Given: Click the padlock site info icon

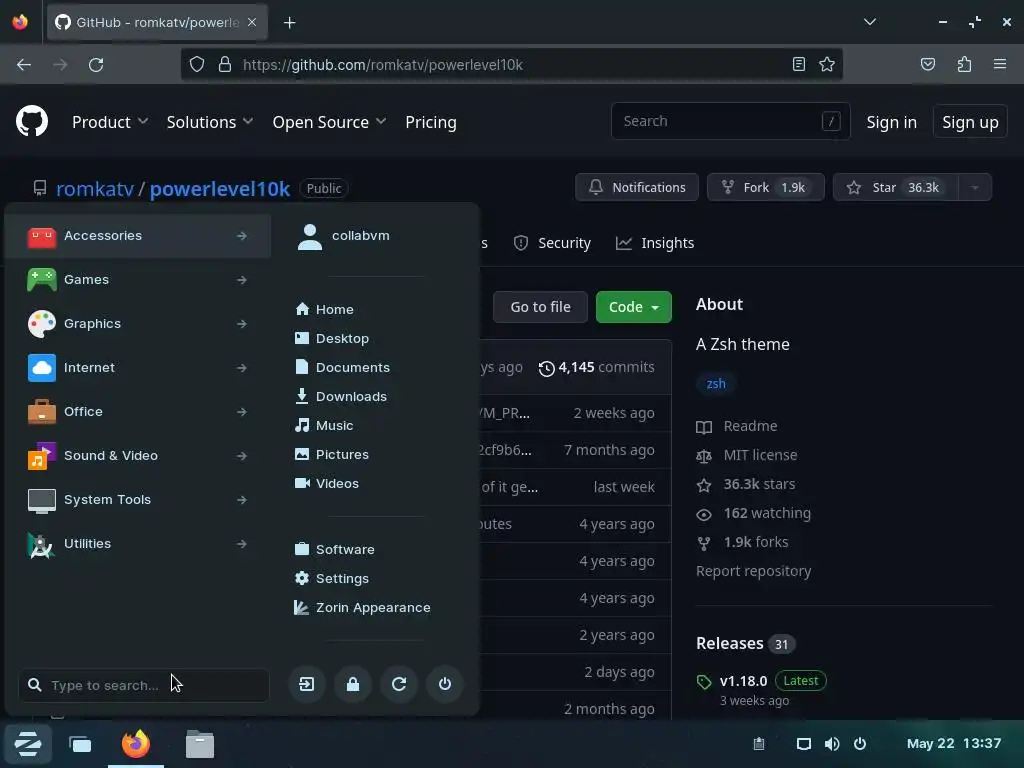Looking at the screenshot, I should 225,64.
